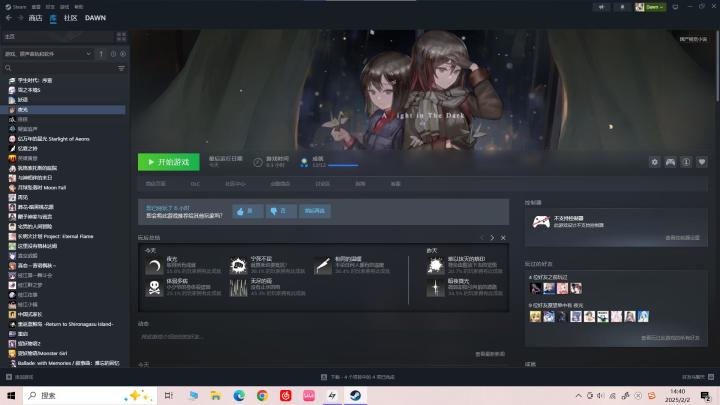Open Friends and Chat at bottom right
The width and height of the screenshot is (720, 405).
[x=698, y=377]
